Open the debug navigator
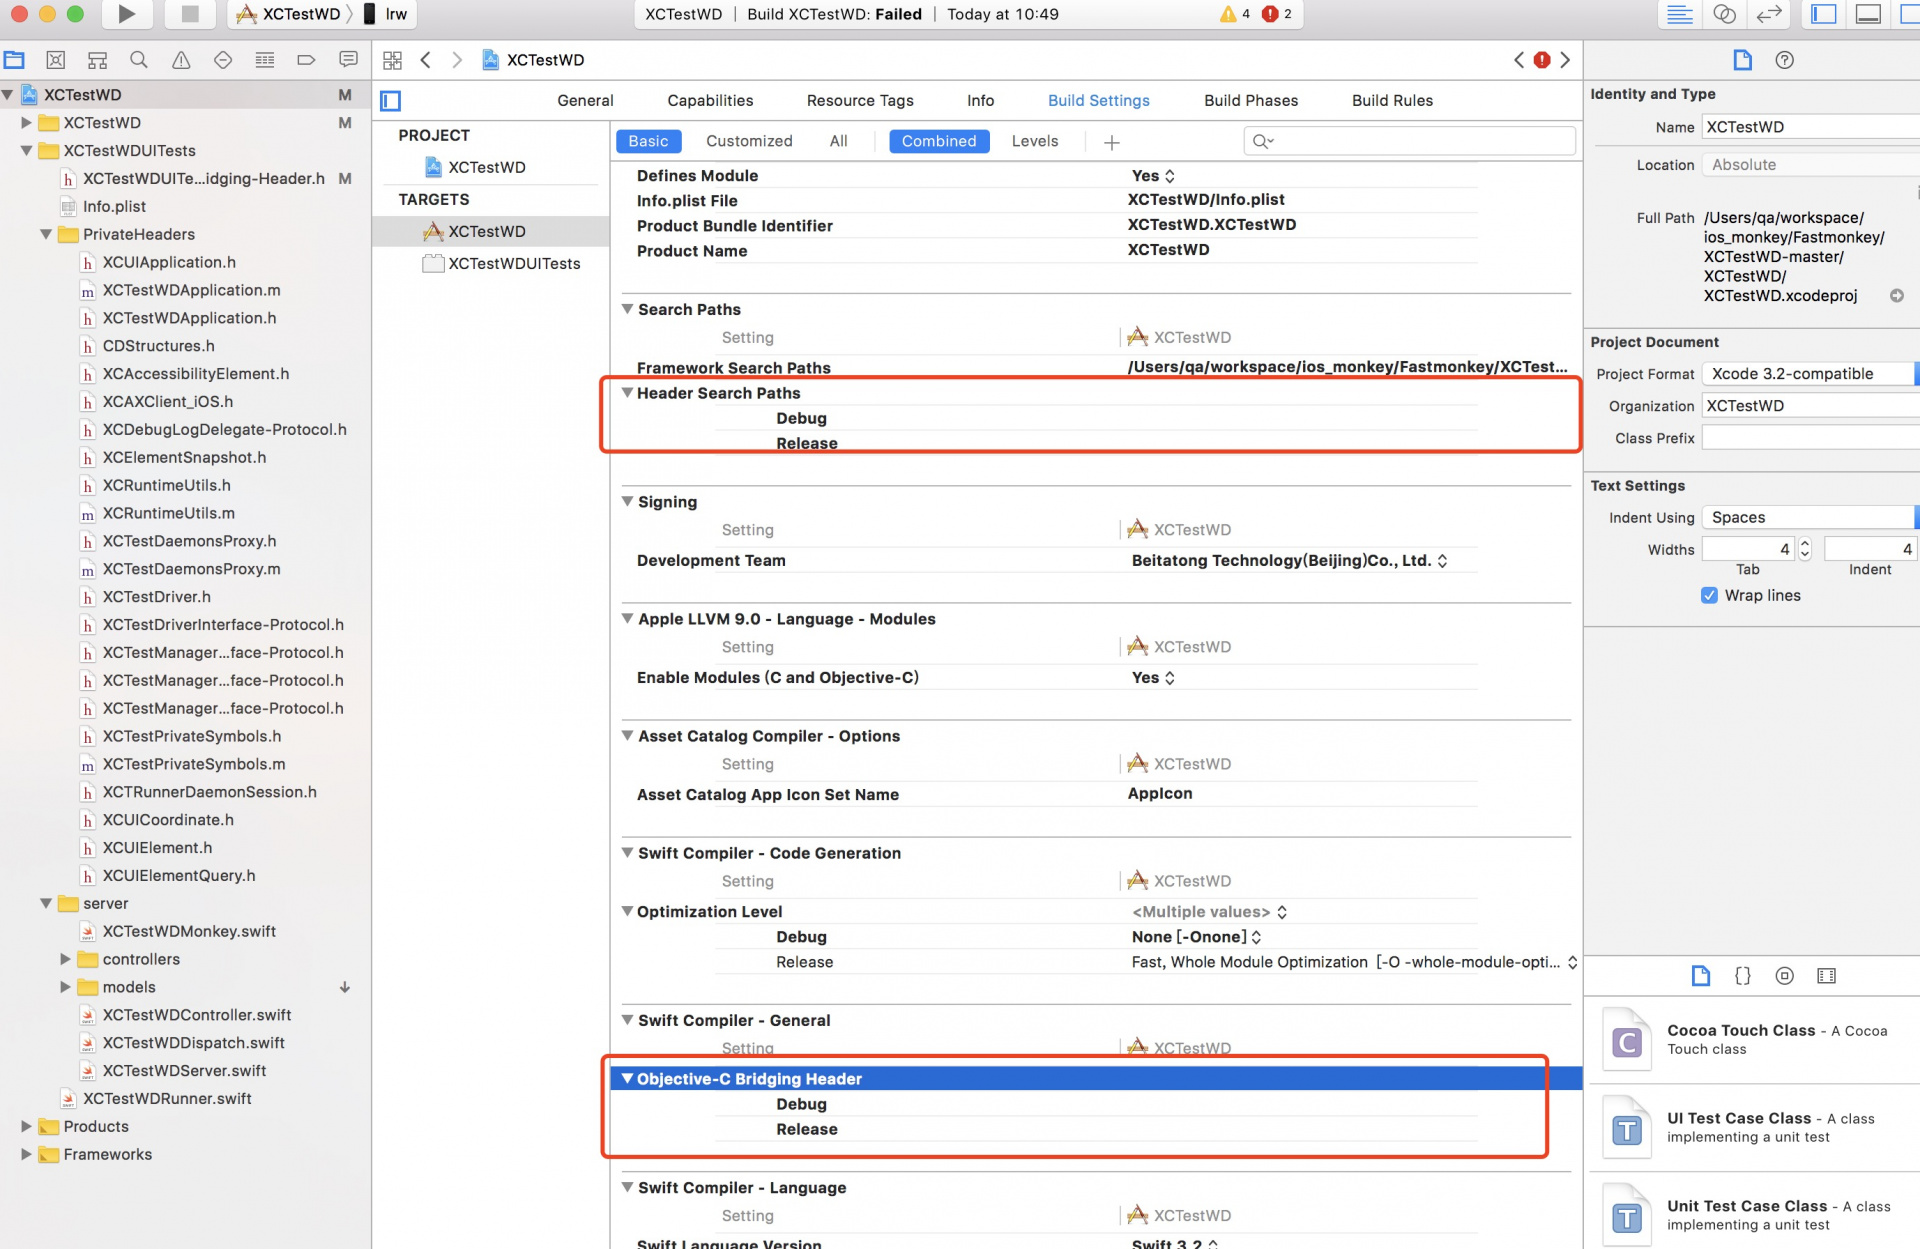The image size is (1920, 1249). click(265, 60)
